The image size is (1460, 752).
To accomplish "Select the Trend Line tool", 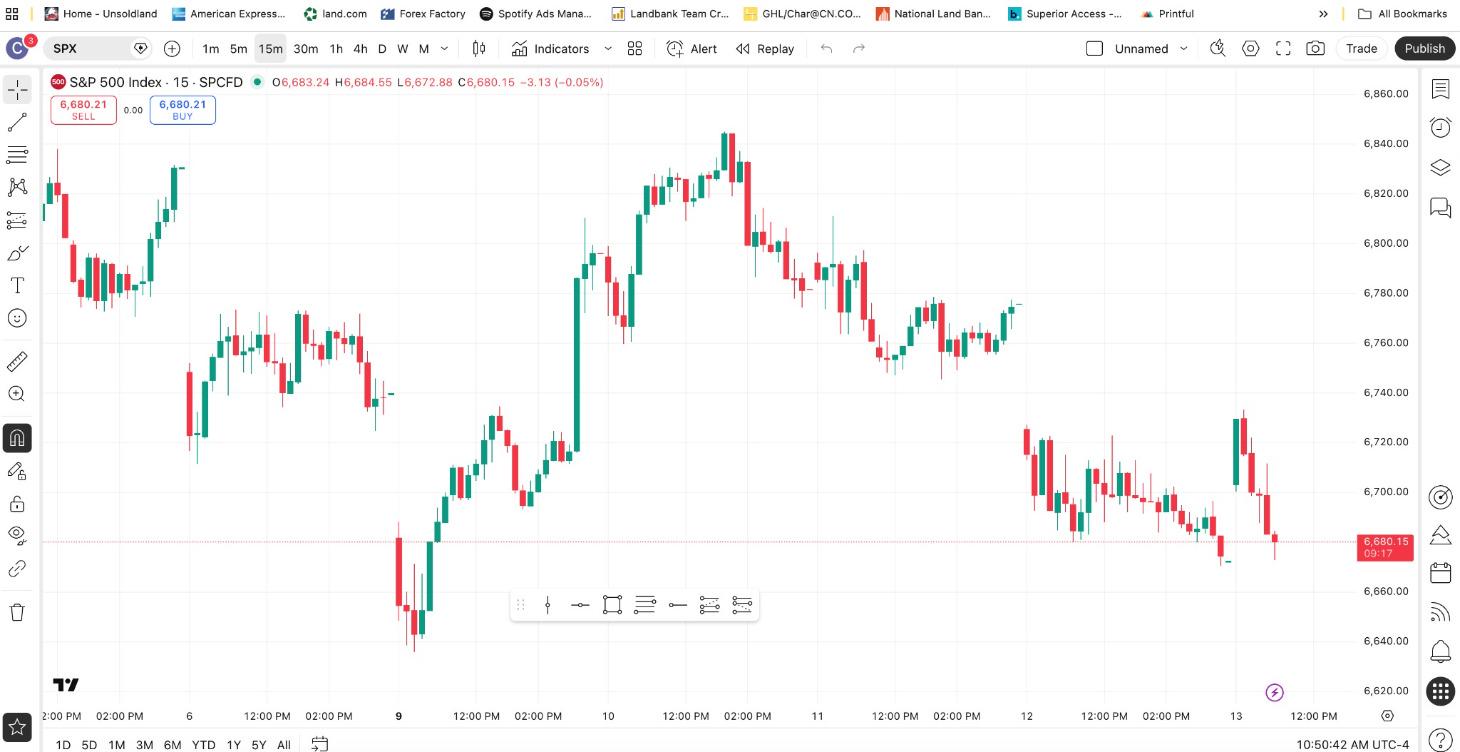I will tap(17, 121).
